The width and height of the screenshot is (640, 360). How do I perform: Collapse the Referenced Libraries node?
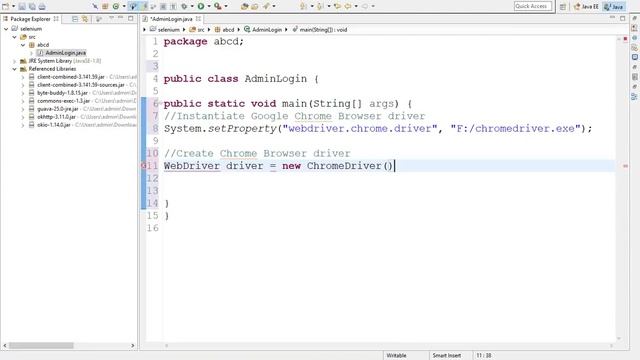pos(14,69)
